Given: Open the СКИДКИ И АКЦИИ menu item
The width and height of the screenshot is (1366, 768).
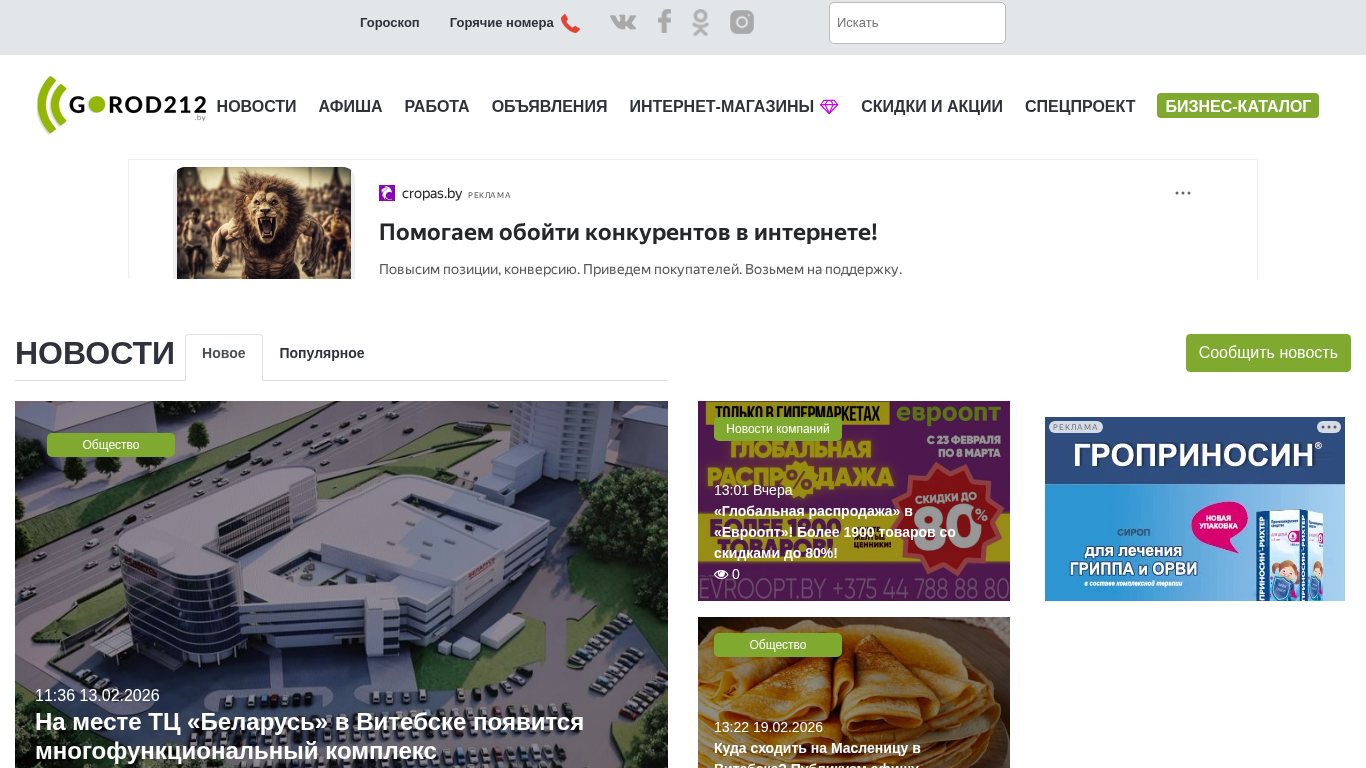Looking at the screenshot, I should click(932, 107).
